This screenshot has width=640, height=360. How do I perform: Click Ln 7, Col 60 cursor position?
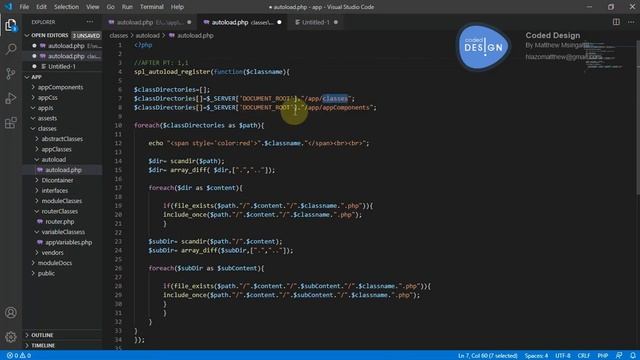(487, 356)
